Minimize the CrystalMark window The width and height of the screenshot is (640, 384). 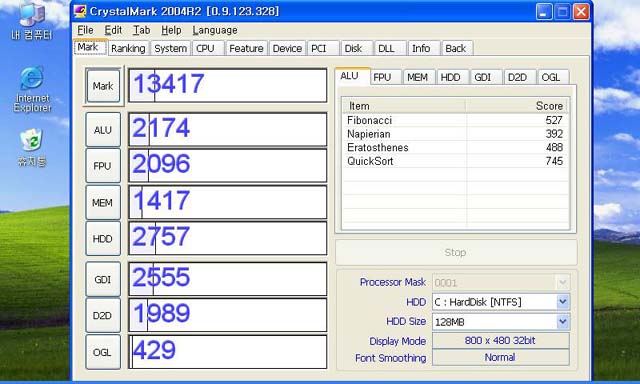(544, 12)
